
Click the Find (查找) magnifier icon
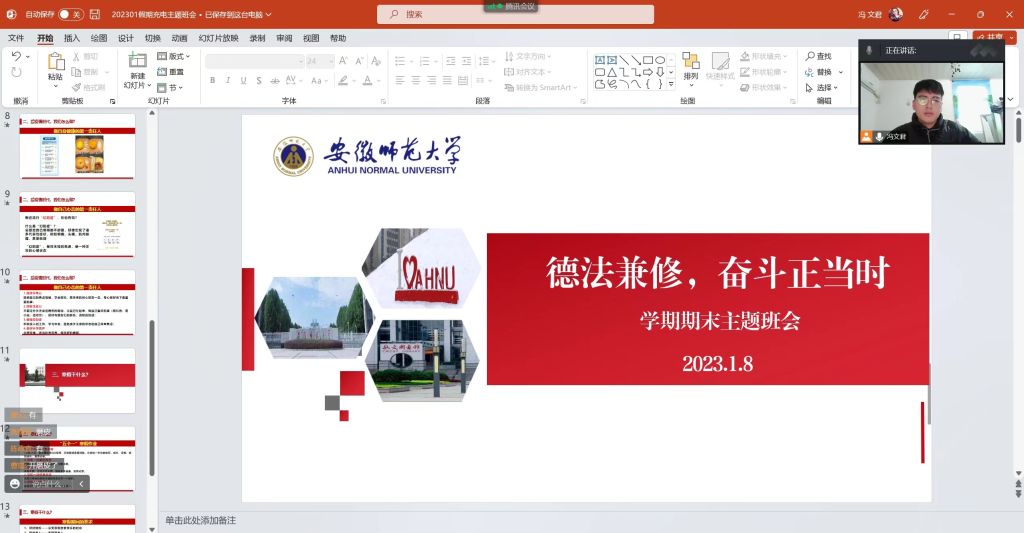[808, 57]
